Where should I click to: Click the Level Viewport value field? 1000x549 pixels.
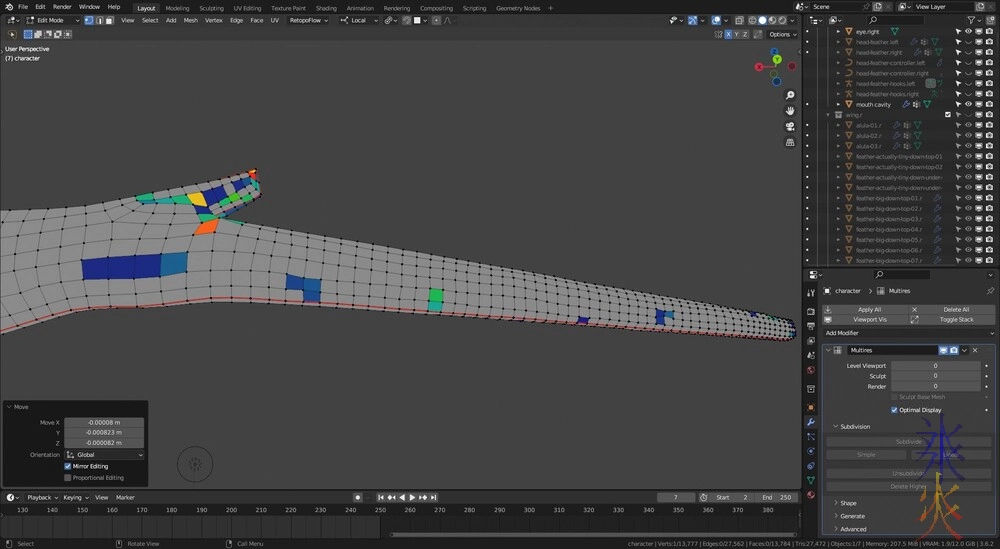[x=935, y=366]
